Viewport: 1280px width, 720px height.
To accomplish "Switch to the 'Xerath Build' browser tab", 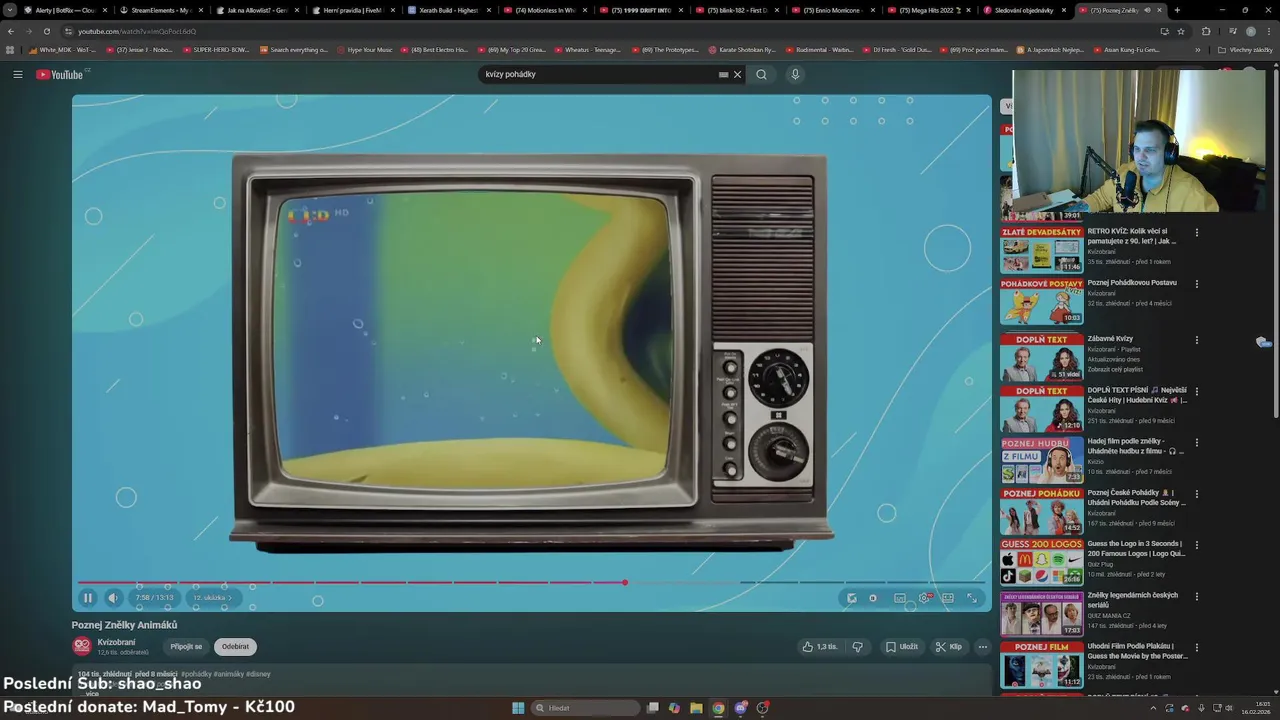I will click(448, 10).
